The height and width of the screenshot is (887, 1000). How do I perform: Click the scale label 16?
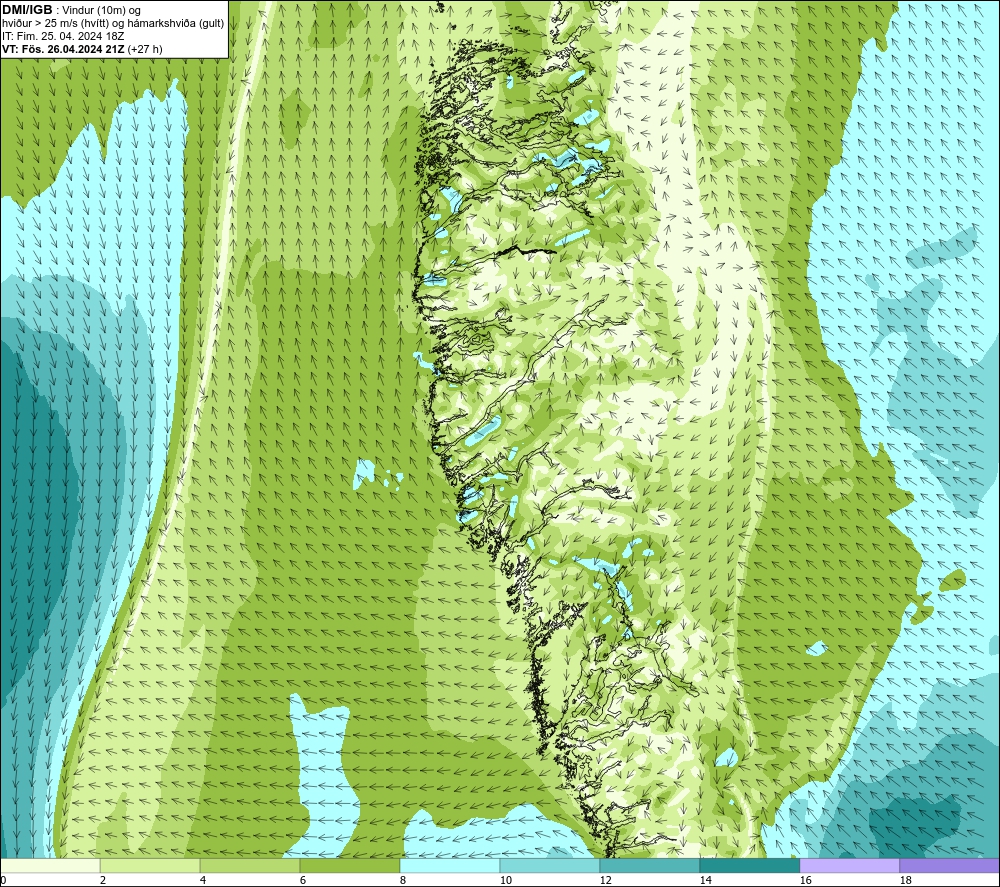pos(805,881)
